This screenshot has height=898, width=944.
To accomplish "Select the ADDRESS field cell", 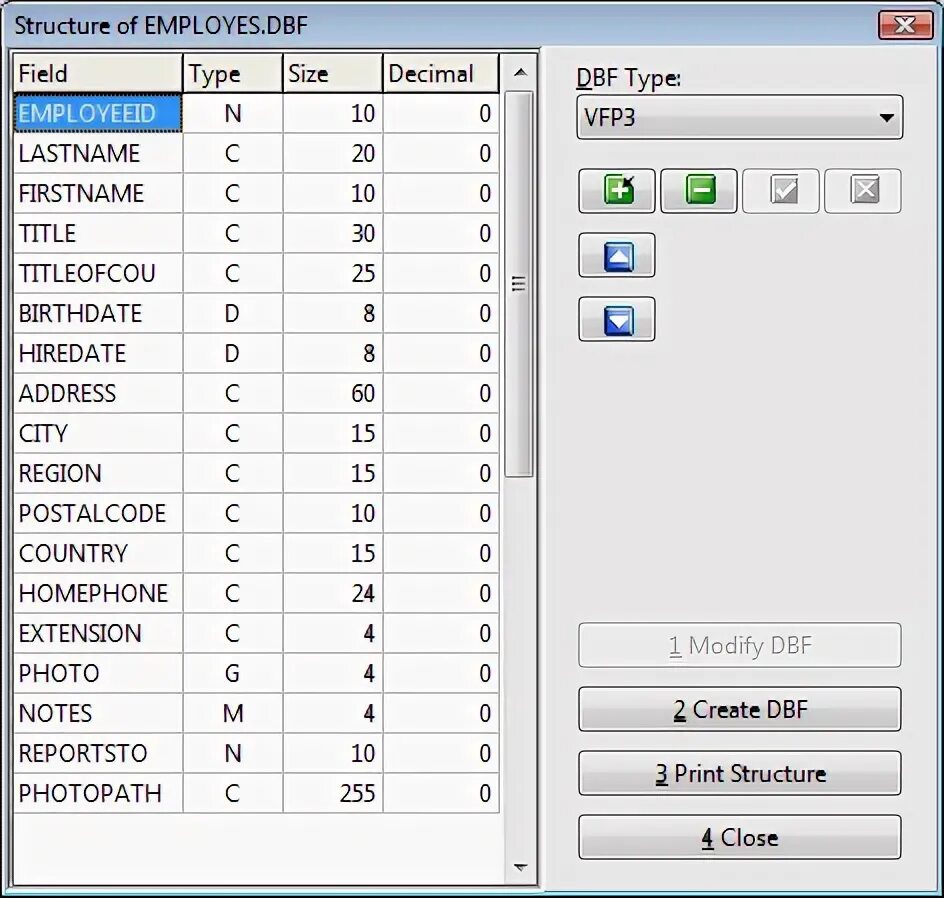I will coord(98,393).
